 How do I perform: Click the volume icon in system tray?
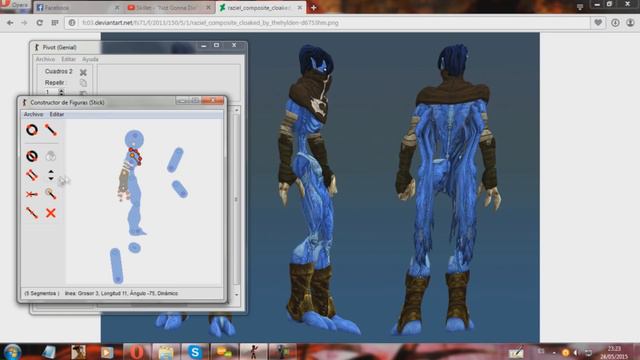pyautogui.click(x=576, y=352)
